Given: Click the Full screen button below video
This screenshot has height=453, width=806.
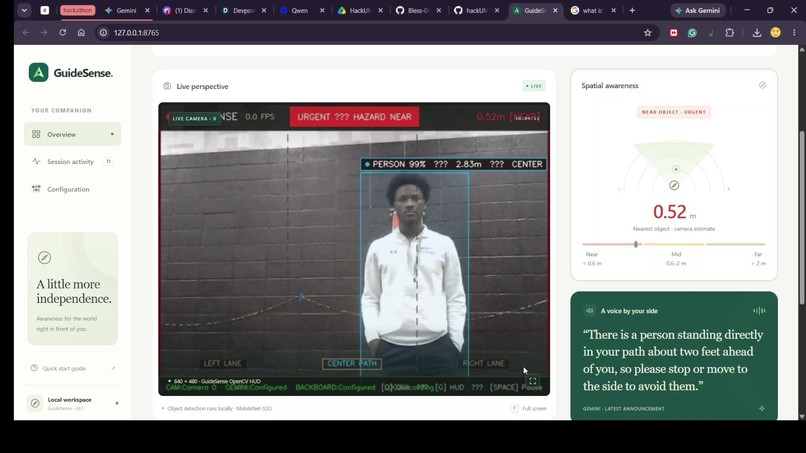Looking at the screenshot, I should tap(529, 408).
